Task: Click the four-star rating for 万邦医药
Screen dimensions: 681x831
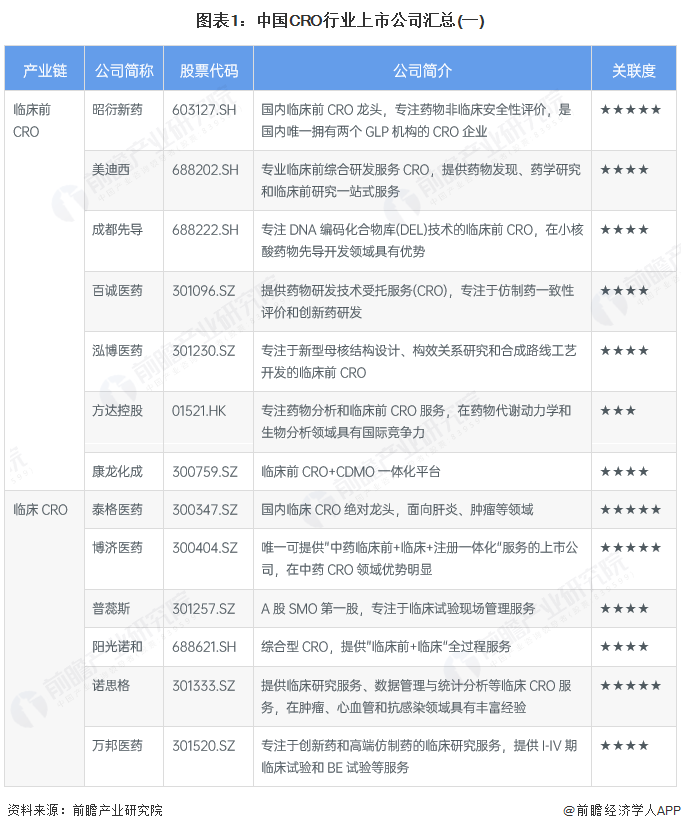Action: coord(624,746)
